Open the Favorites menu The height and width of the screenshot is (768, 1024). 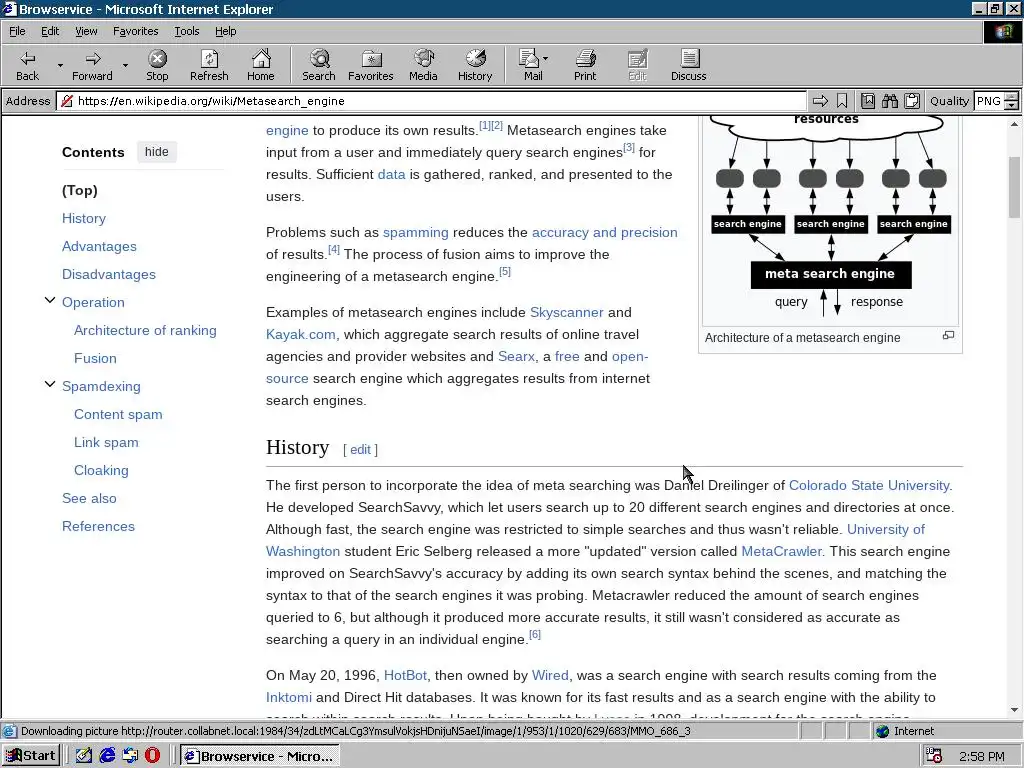(135, 31)
